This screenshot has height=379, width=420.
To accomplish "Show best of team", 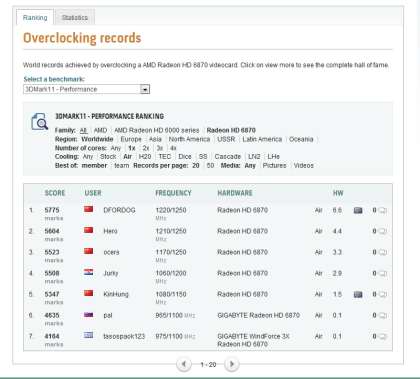I will tap(121, 166).
